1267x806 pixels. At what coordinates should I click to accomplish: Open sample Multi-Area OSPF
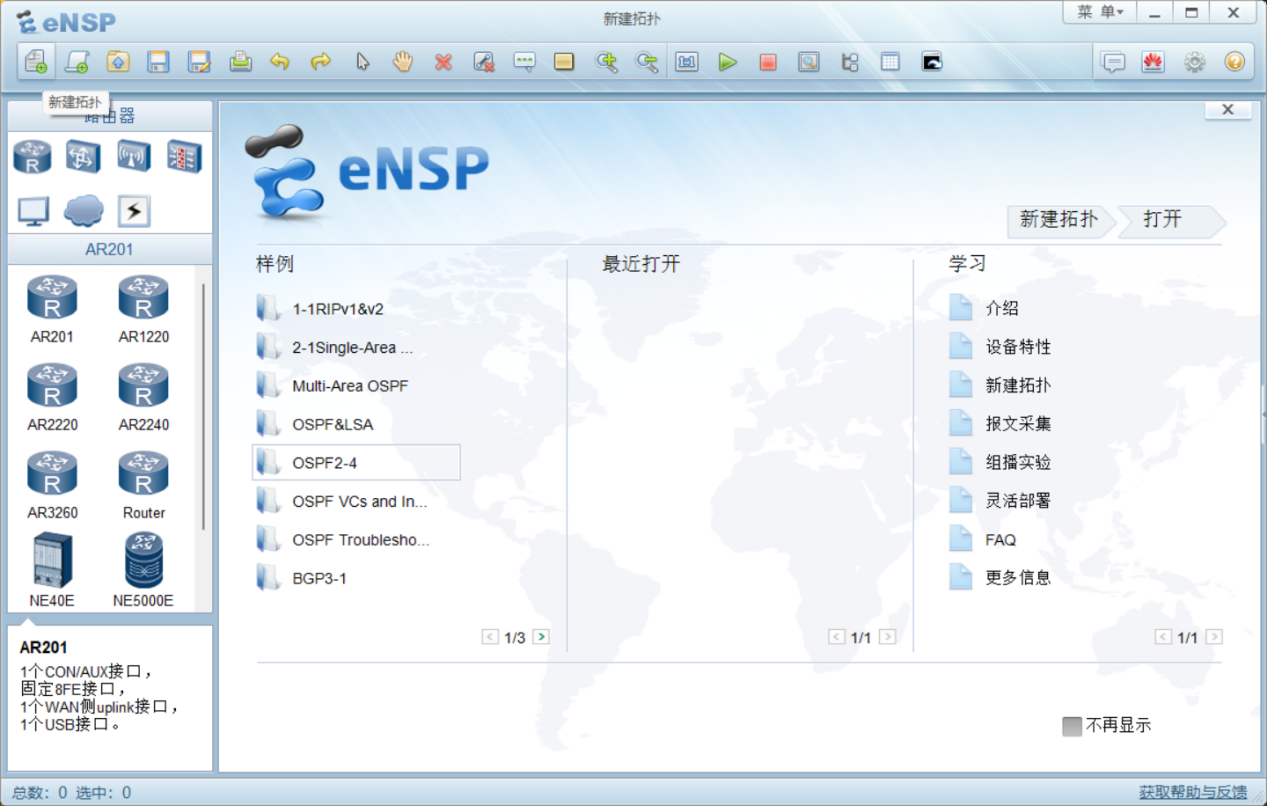pos(356,386)
